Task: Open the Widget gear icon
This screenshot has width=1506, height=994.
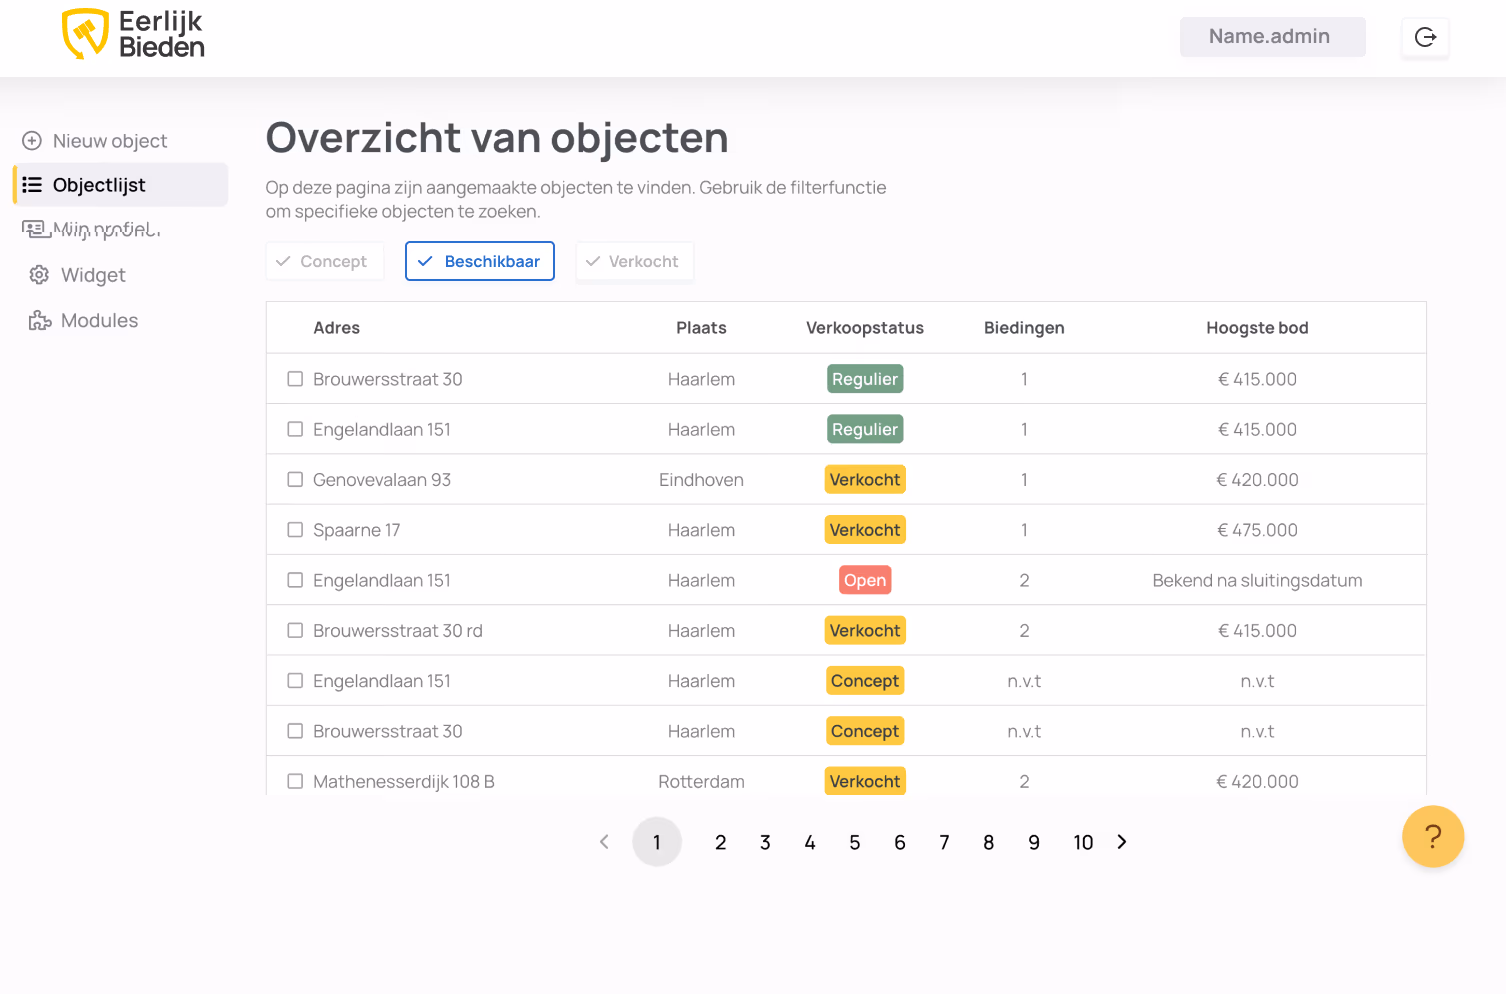Action: click(x=39, y=275)
